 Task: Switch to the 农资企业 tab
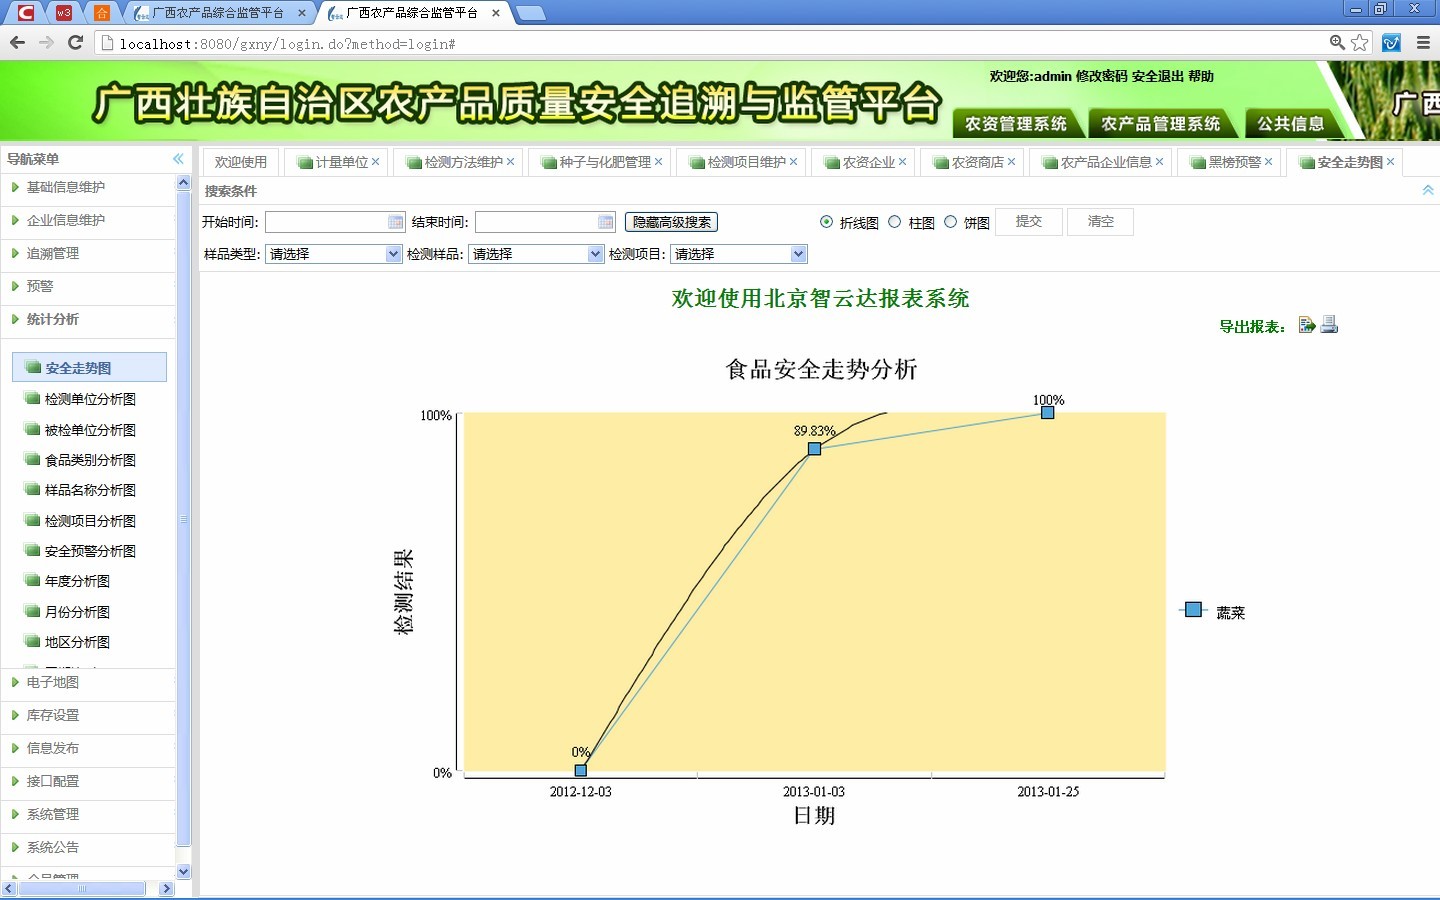coord(867,162)
